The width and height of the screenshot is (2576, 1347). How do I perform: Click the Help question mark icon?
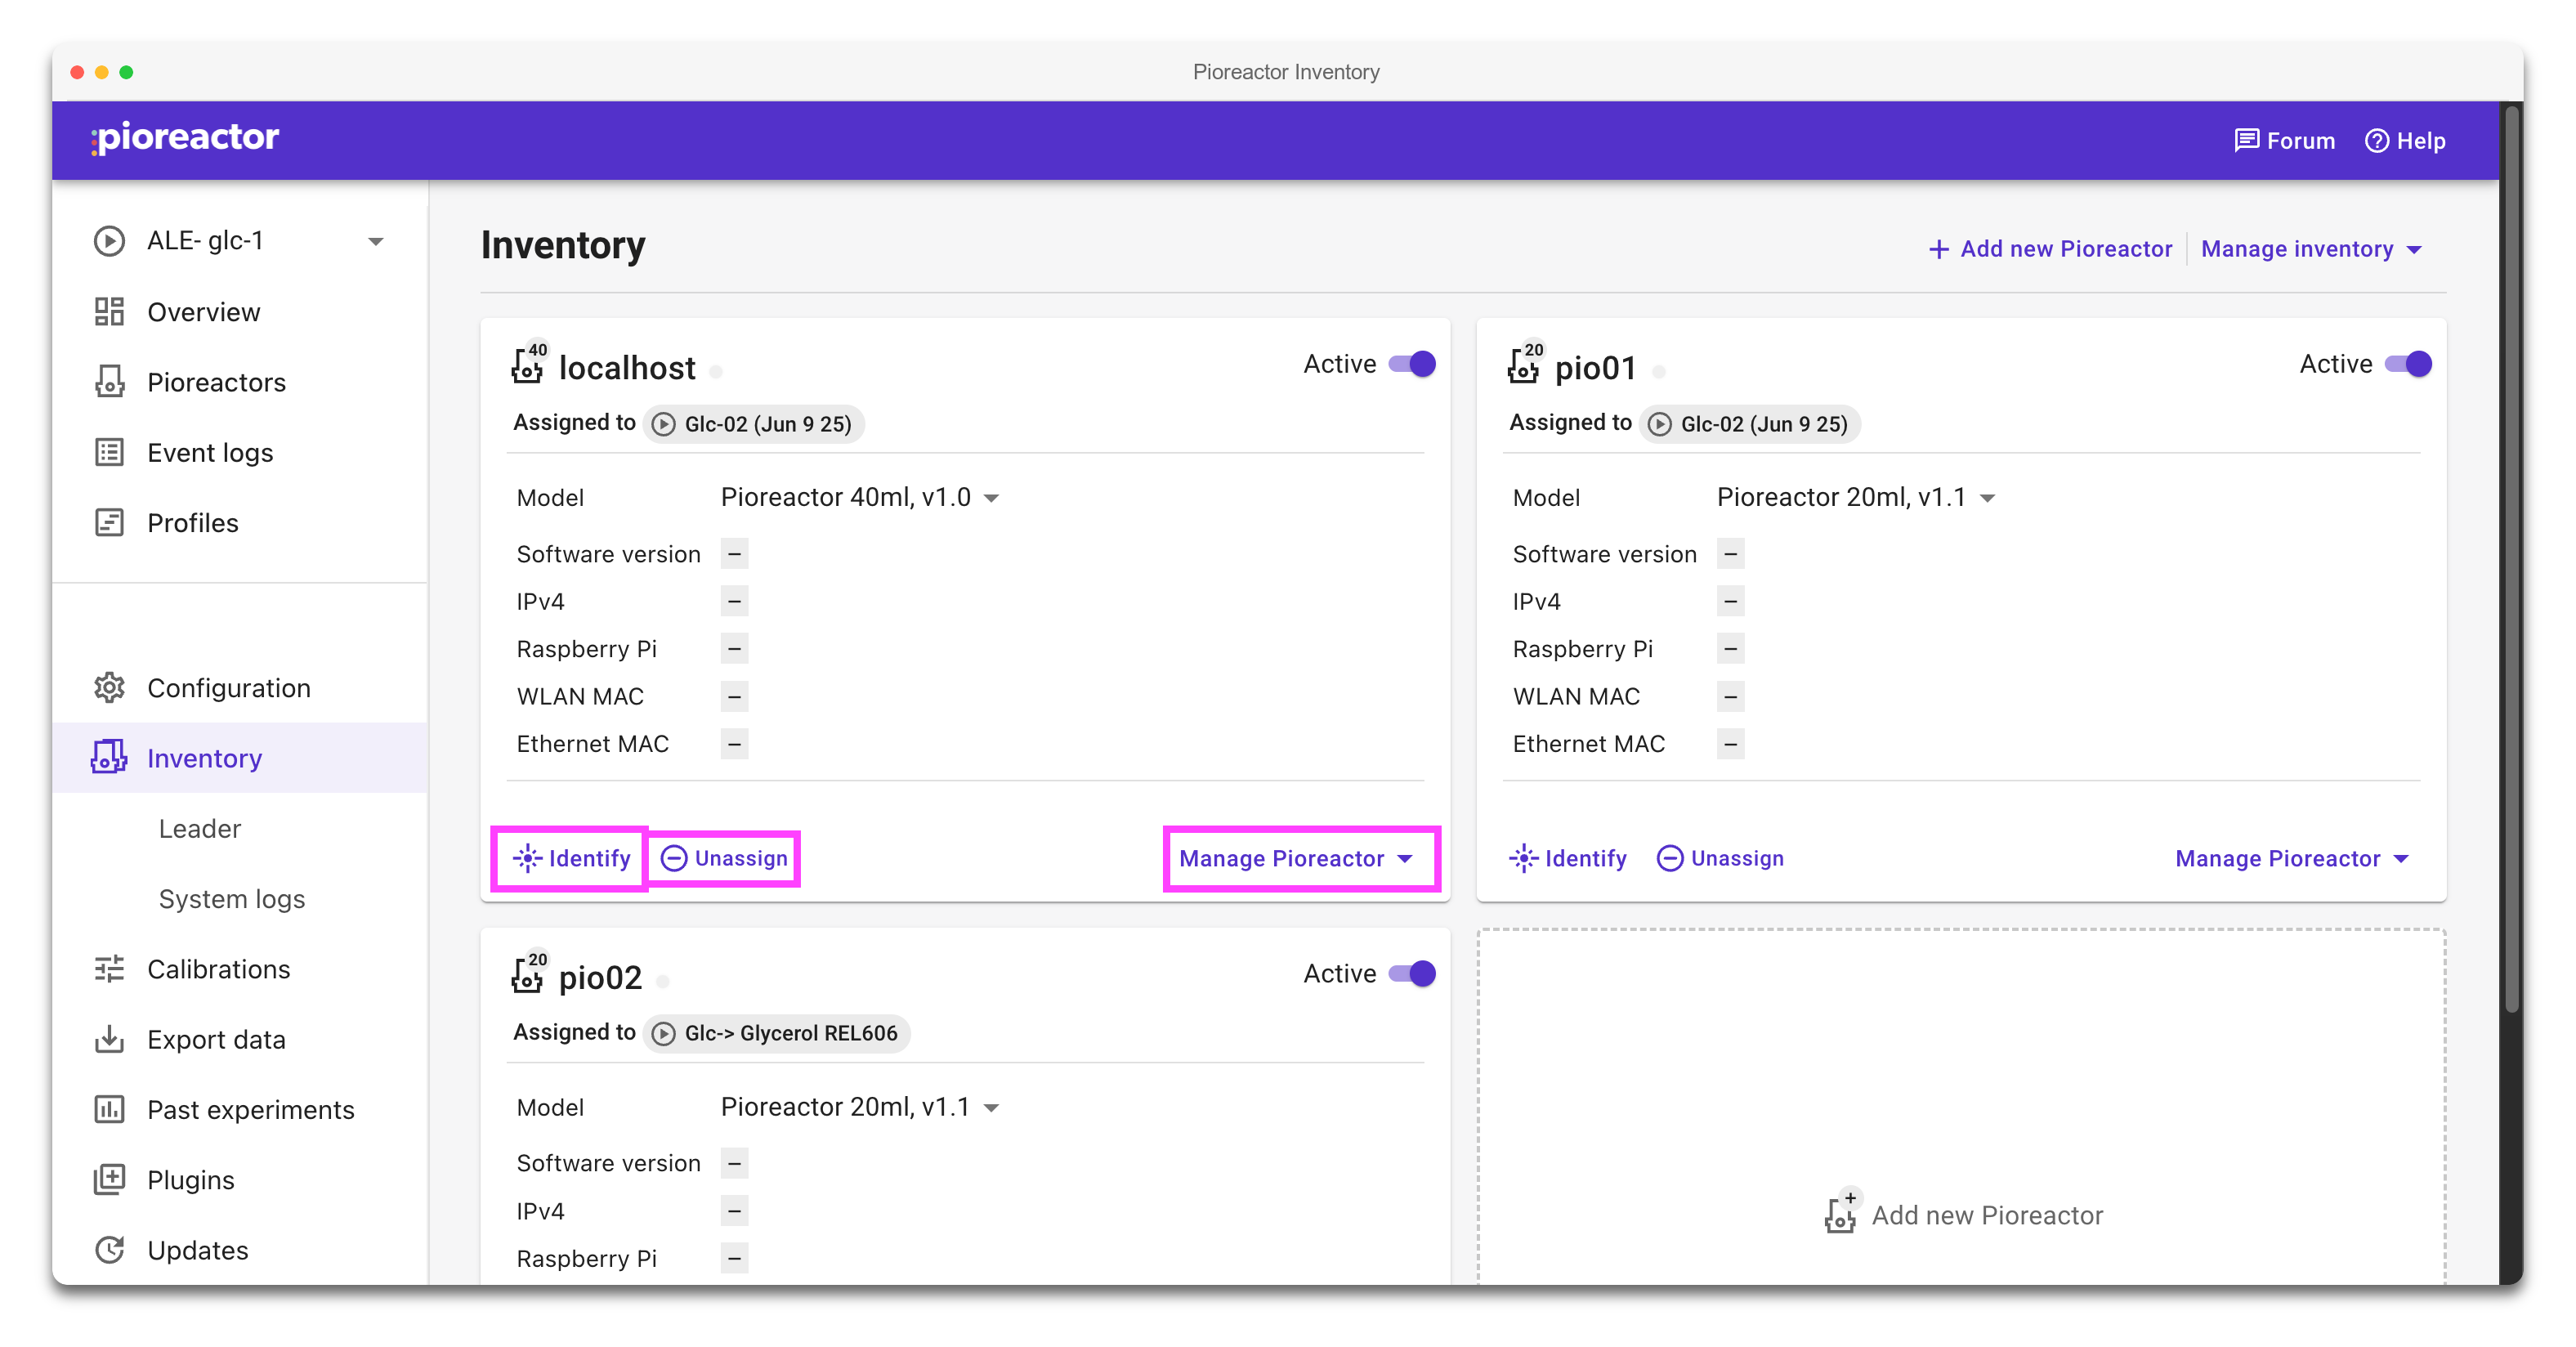tap(2376, 141)
